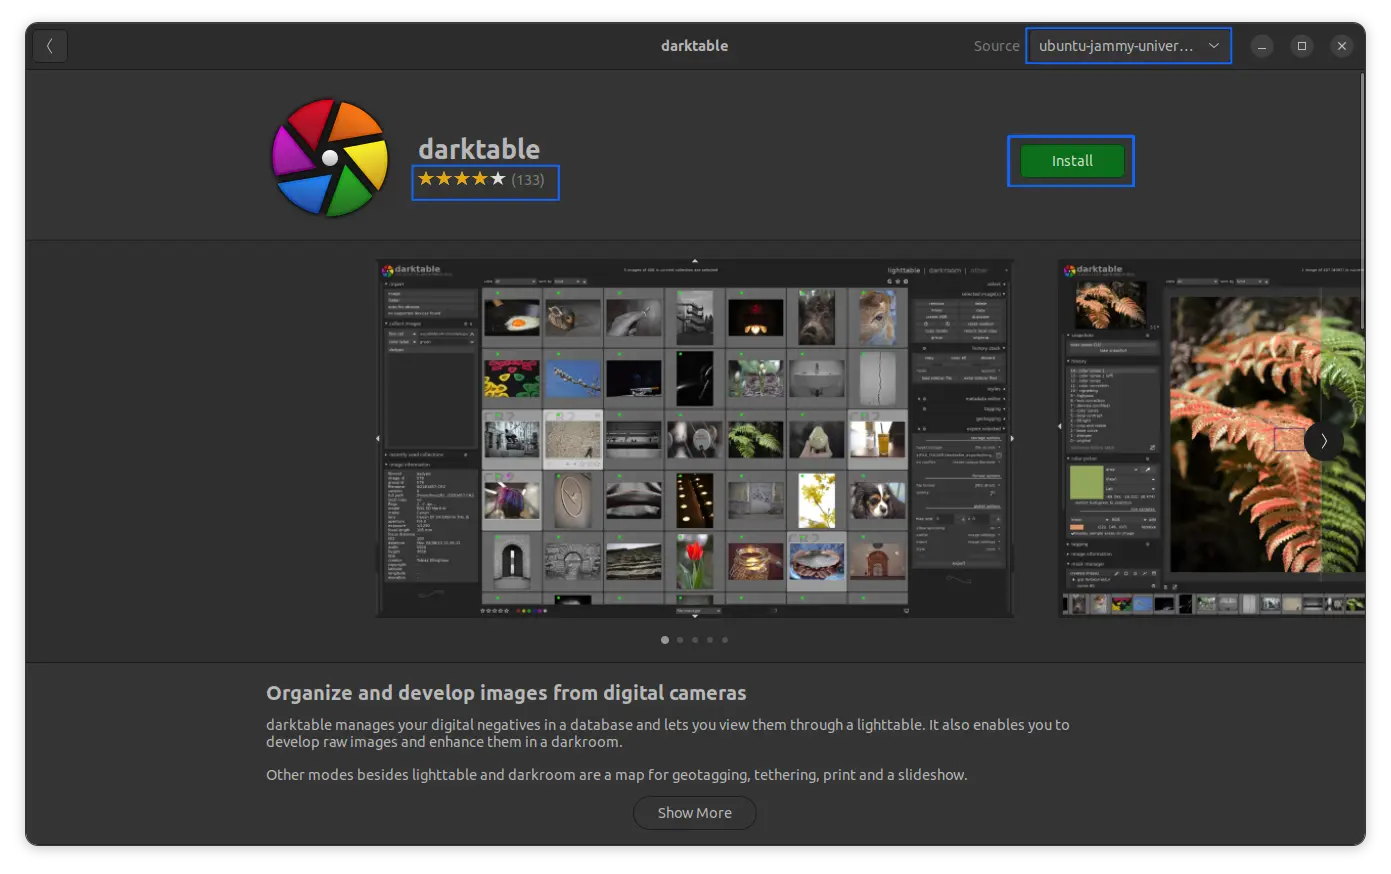Click the Show More button
The width and height of the screenshot is (1391, 874).
694,813
